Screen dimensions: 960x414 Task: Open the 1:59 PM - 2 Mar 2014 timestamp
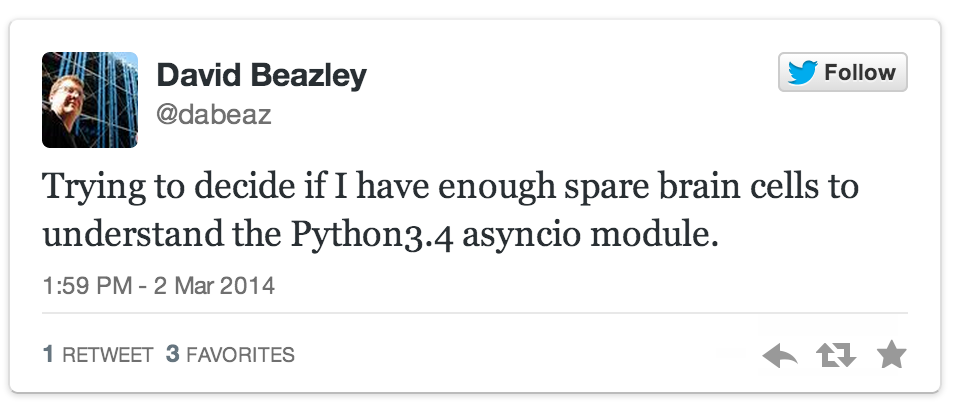point(159,286)
